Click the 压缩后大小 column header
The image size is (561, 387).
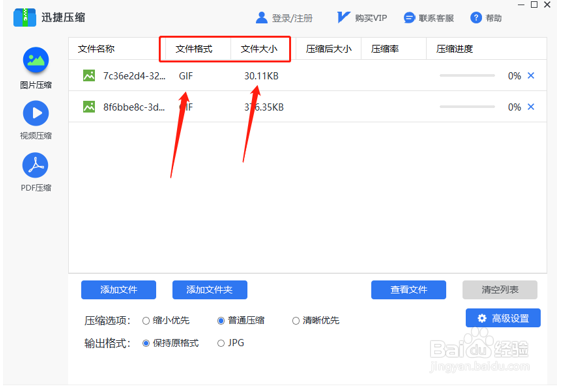pyautogui.click(x=329, y=49)
